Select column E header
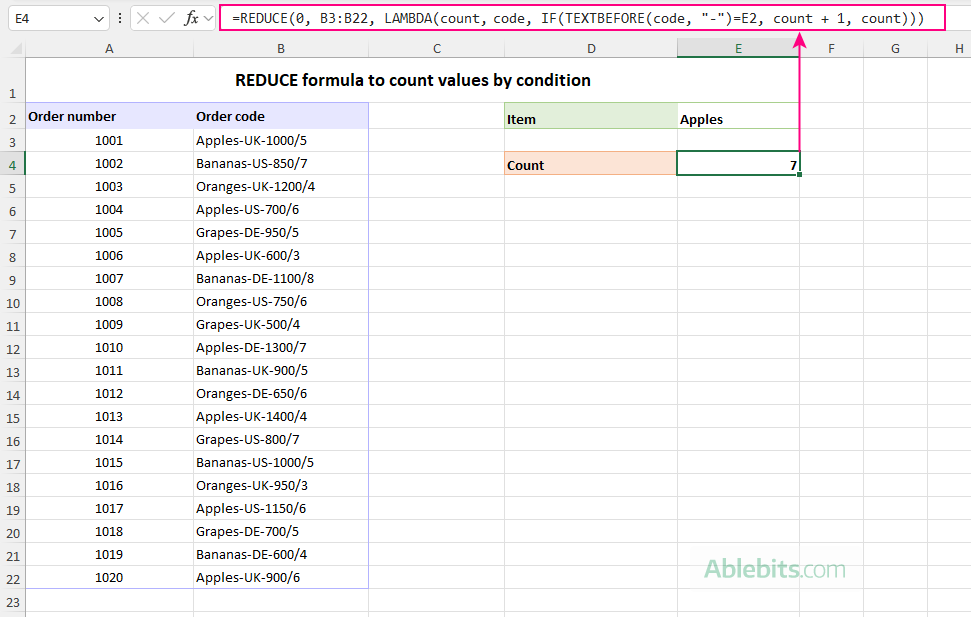Viewport: 971px width, 617px height. point(738,48)
